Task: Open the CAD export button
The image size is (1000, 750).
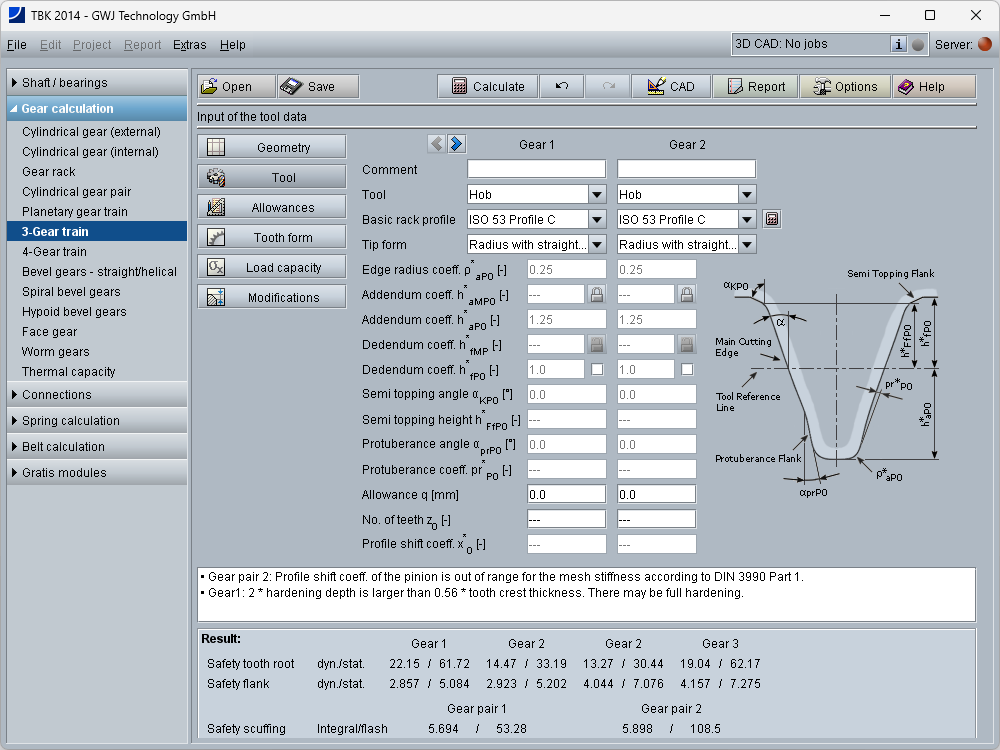Action: [670, 87]
